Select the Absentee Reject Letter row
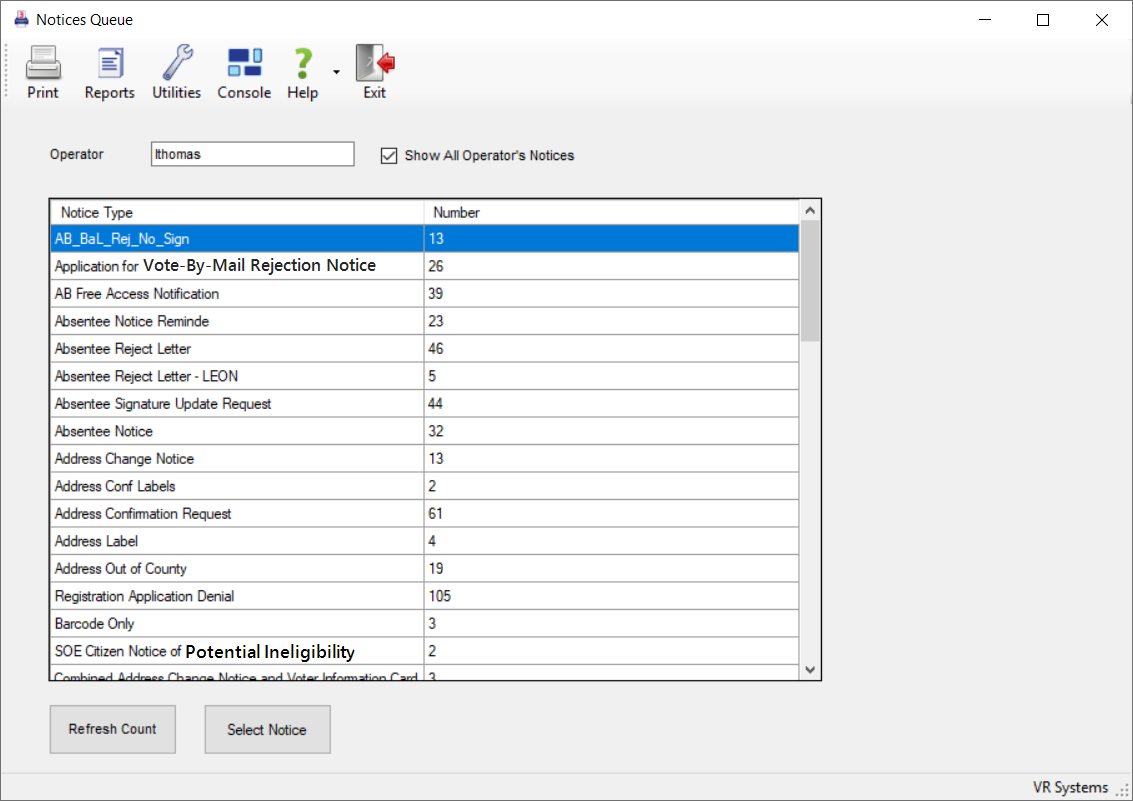The width and height of the screenshot is (1133, 801). [x=236, y=349]
